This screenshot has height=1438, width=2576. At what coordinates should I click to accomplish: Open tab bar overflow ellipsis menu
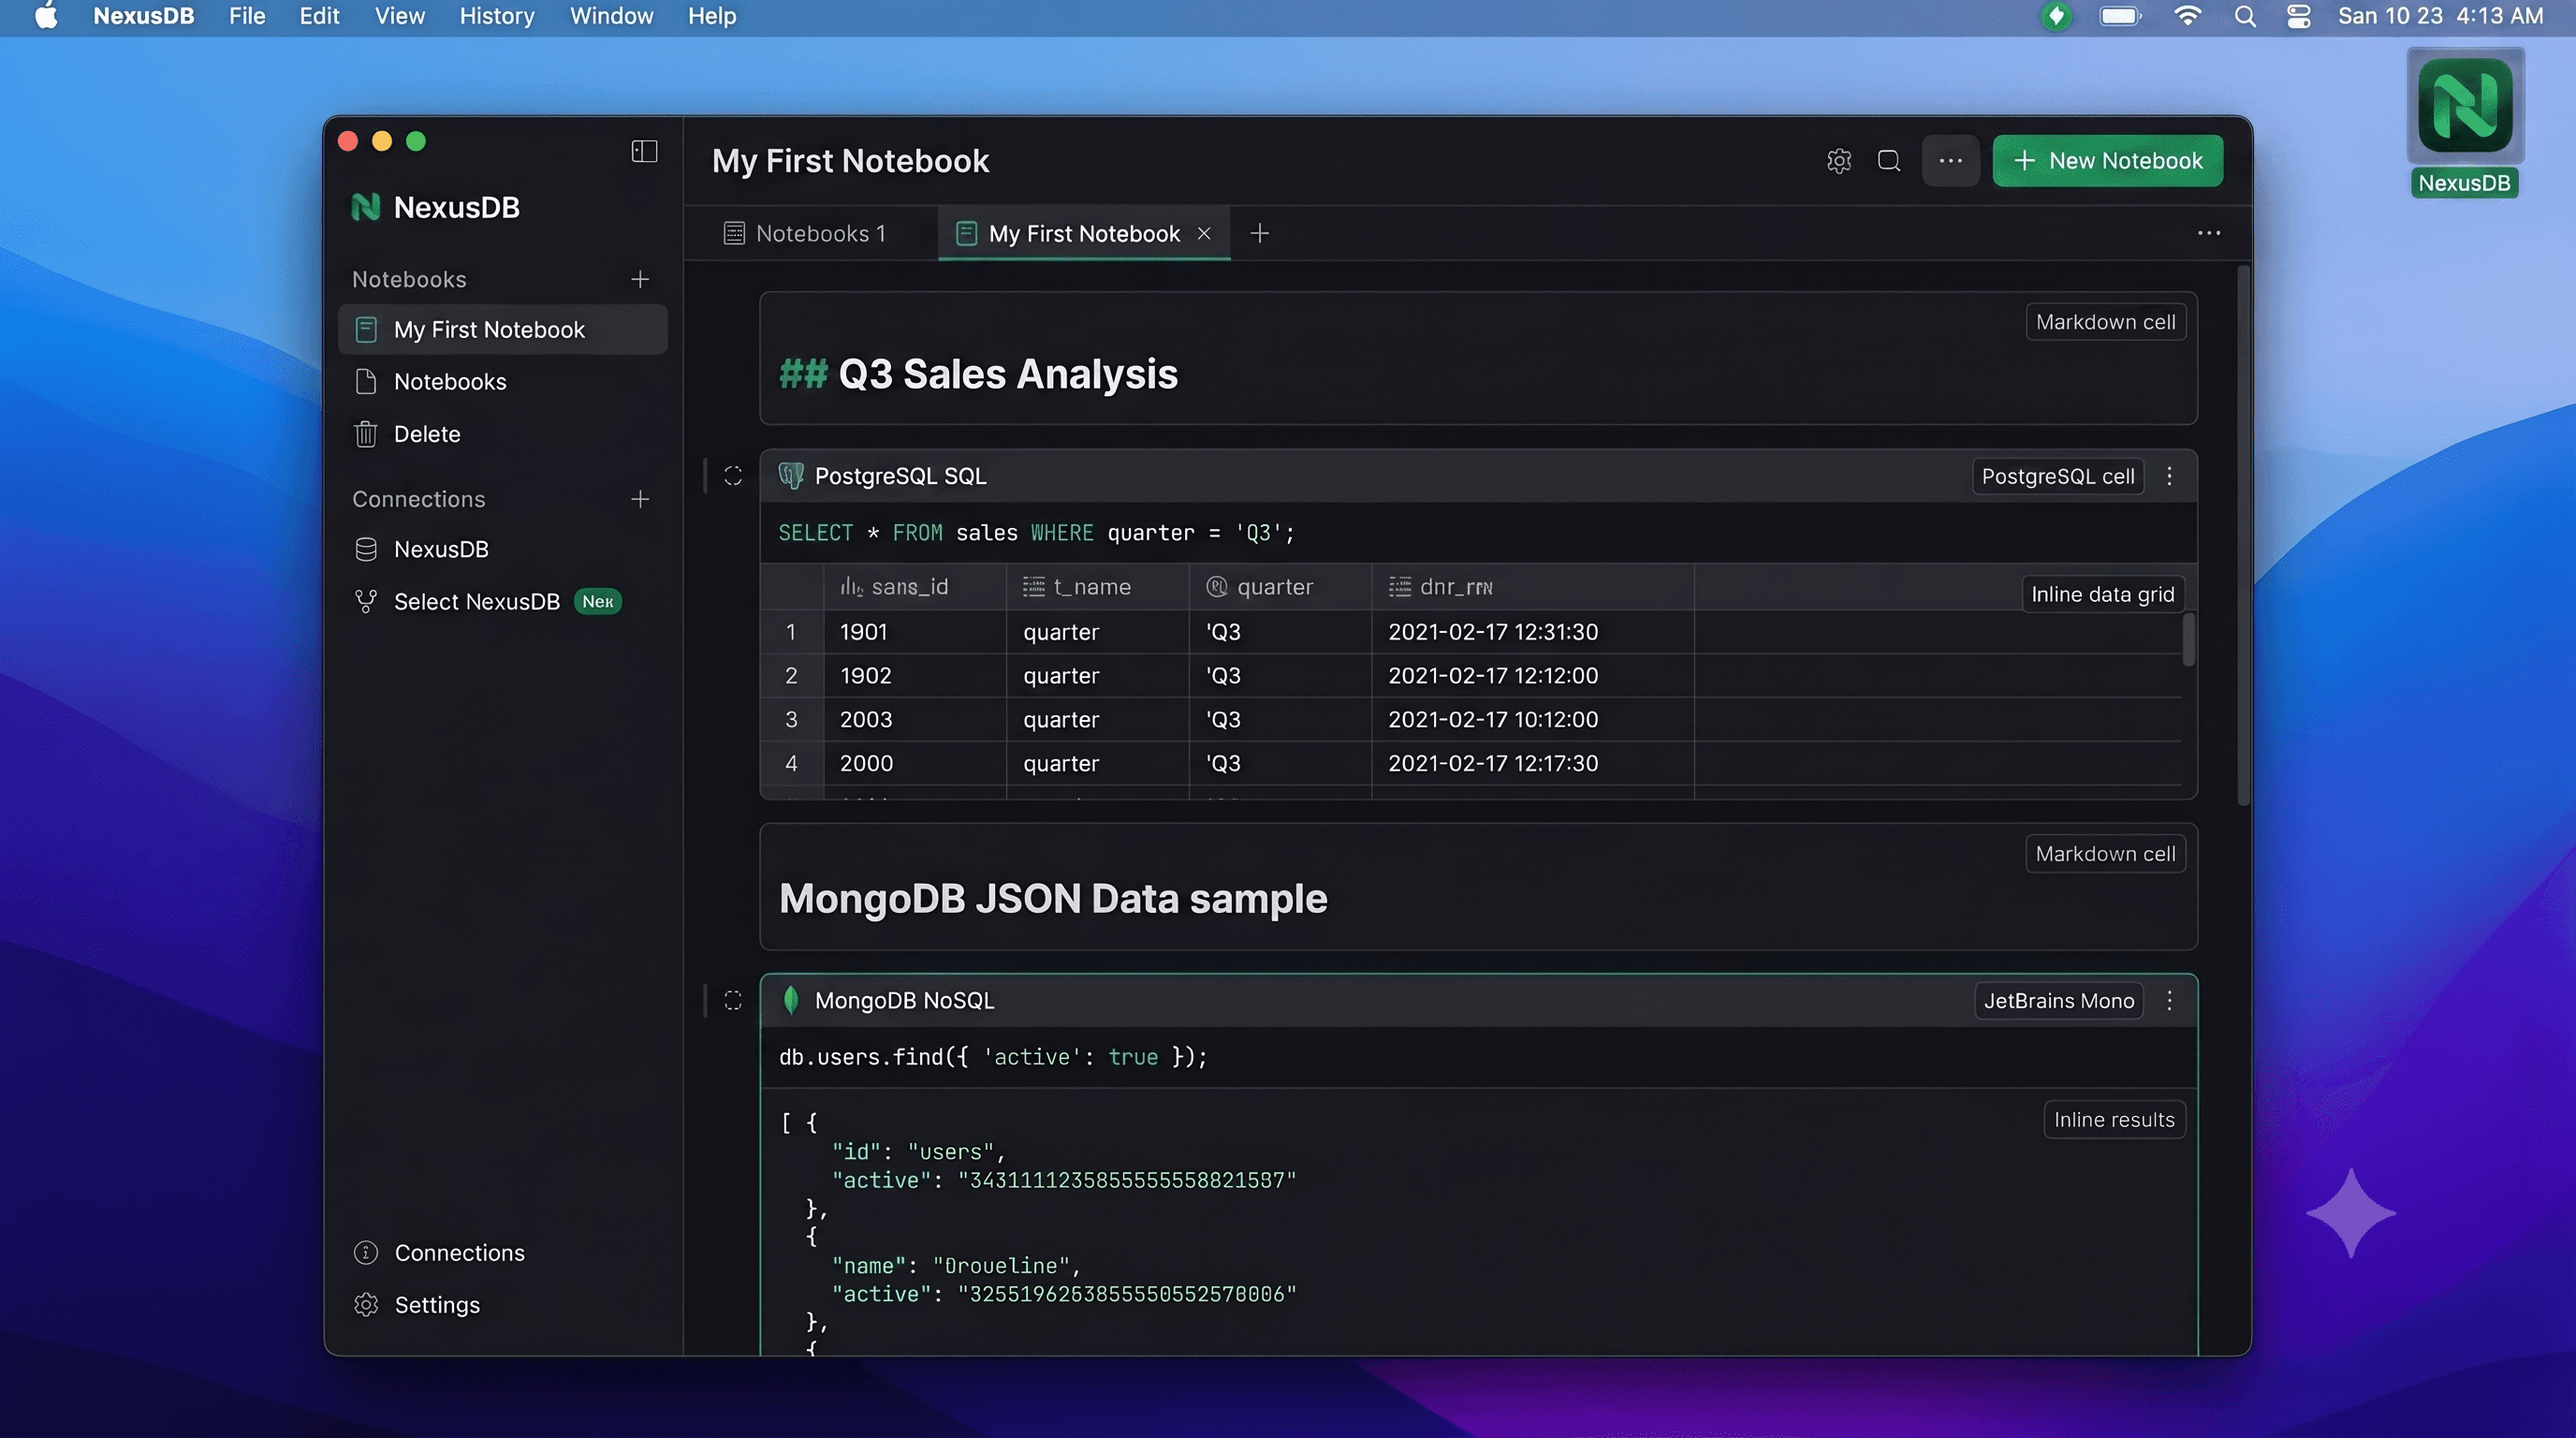click(x=2209, y=233)
